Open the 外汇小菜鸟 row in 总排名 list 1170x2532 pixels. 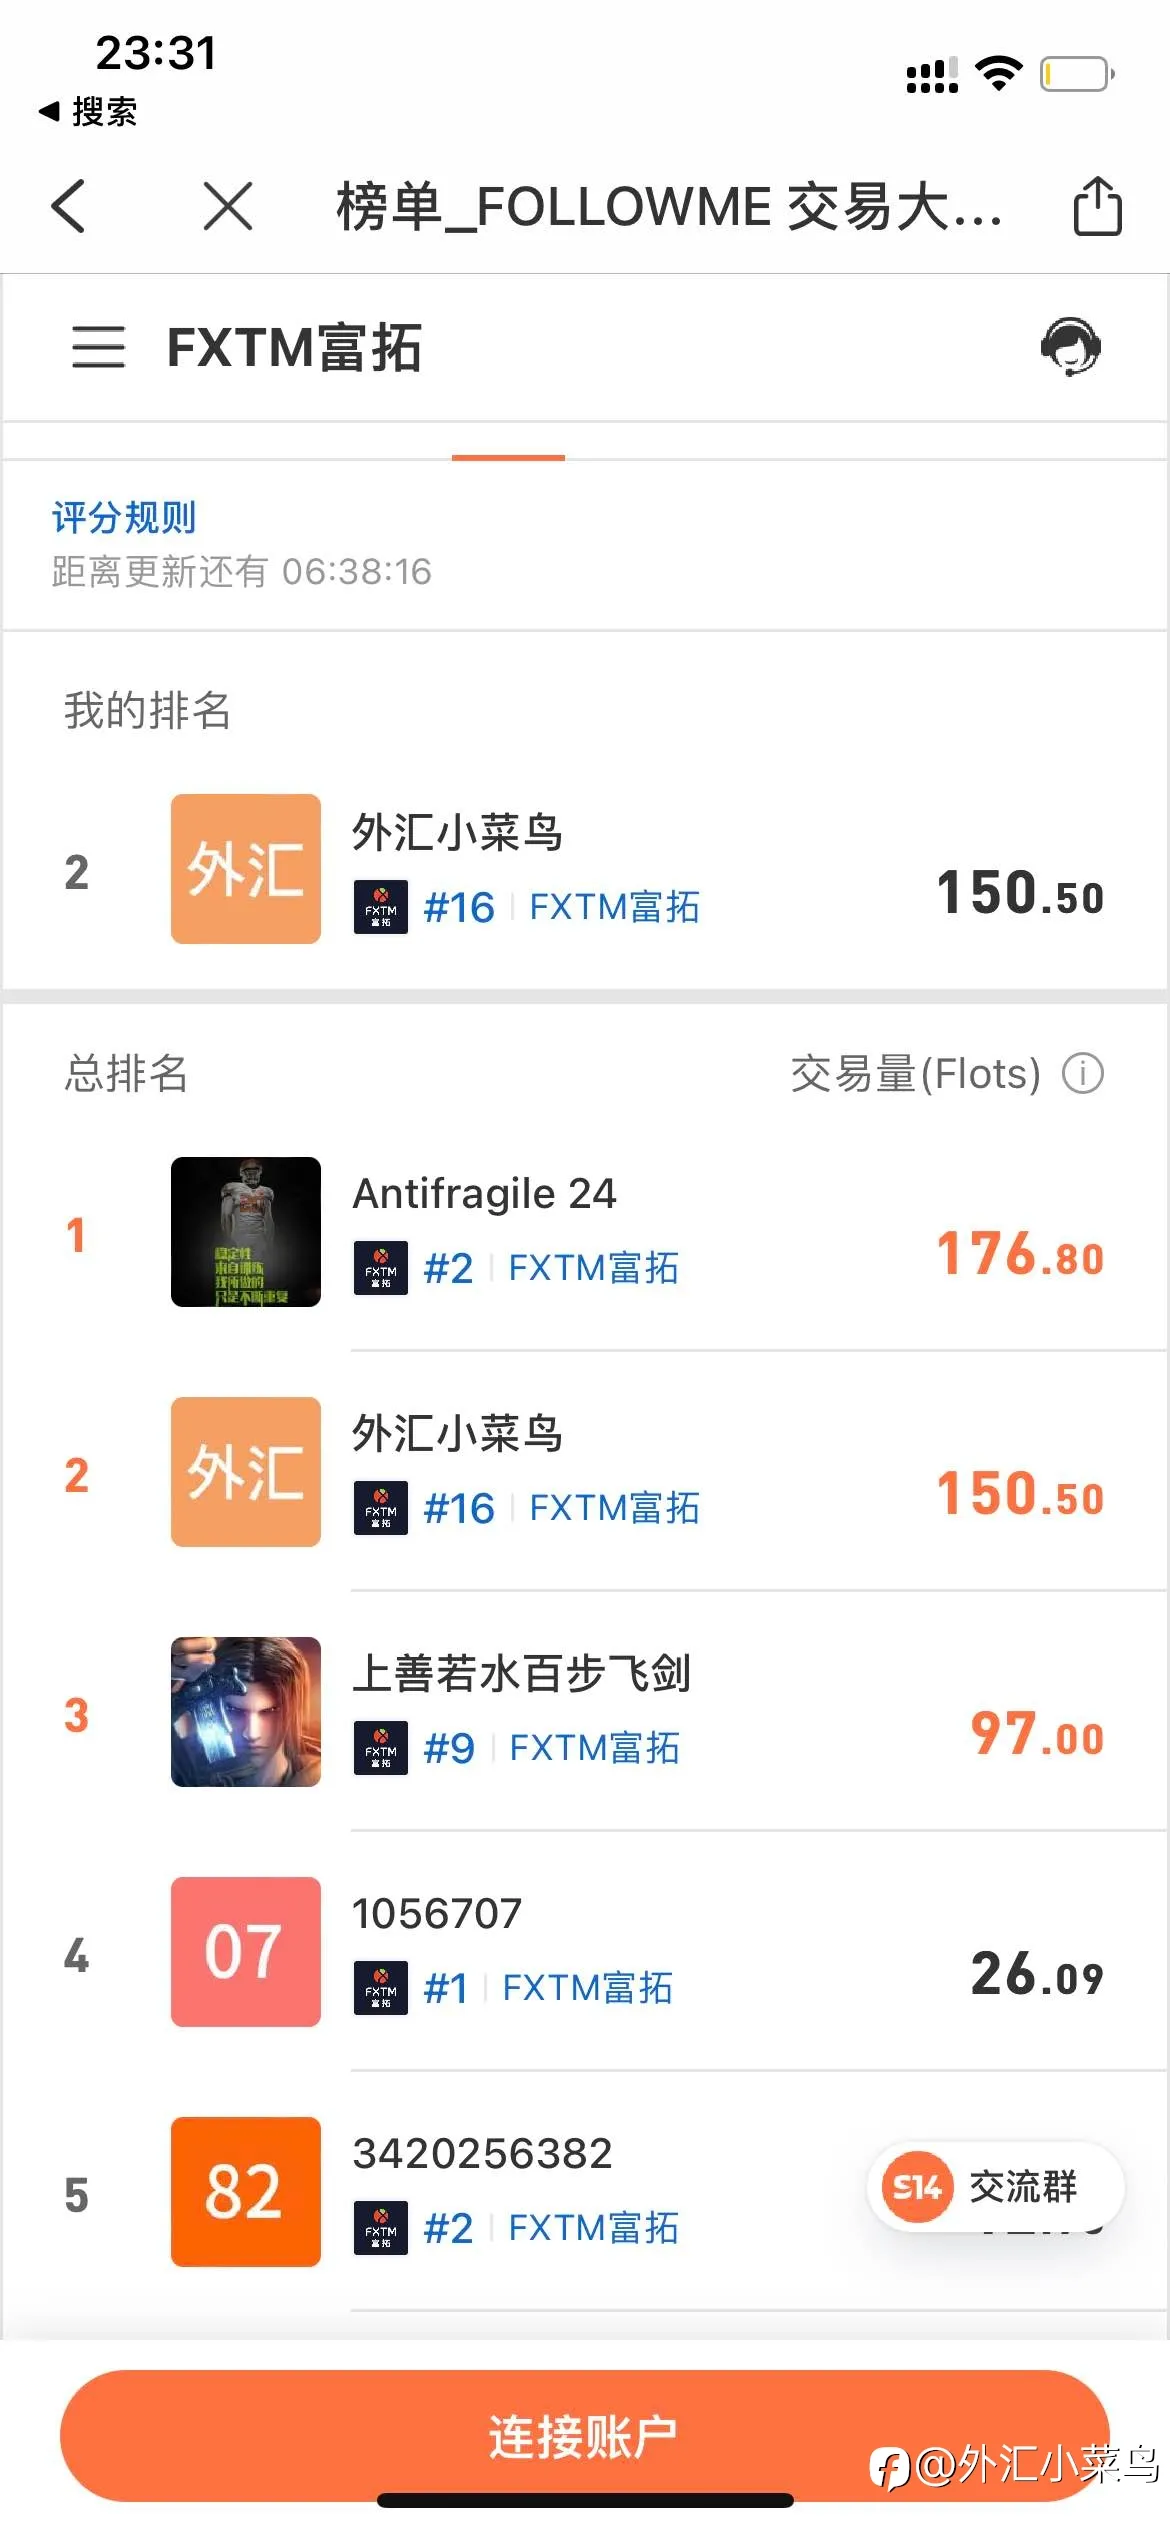585,1472
